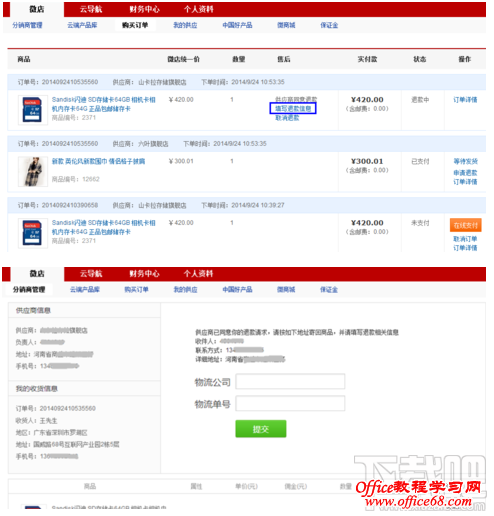Viewport: 494px width, 516px height.
Task: Click the first SanDisk SD card product thumbnail
Action: [32, 110]
